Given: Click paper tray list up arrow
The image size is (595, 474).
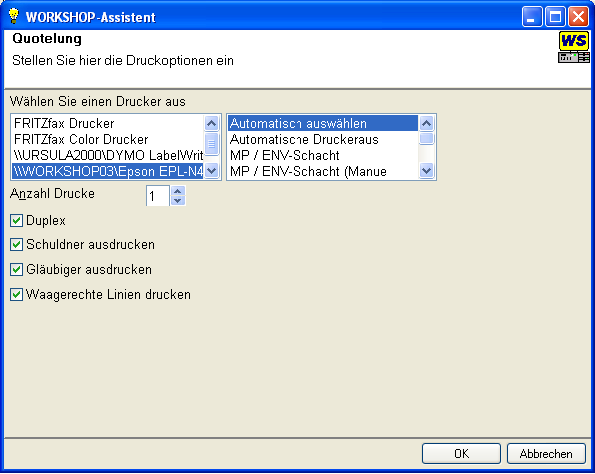Looking at the screenshot, I should (427, 123).
